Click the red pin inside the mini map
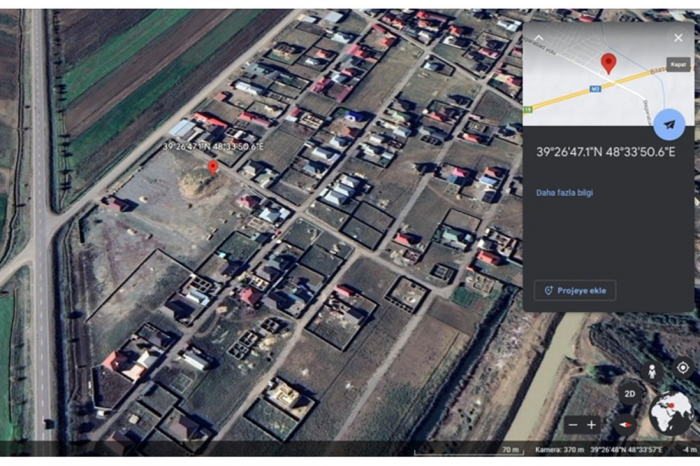Screen dimensions: 700x466 (608, 63)
